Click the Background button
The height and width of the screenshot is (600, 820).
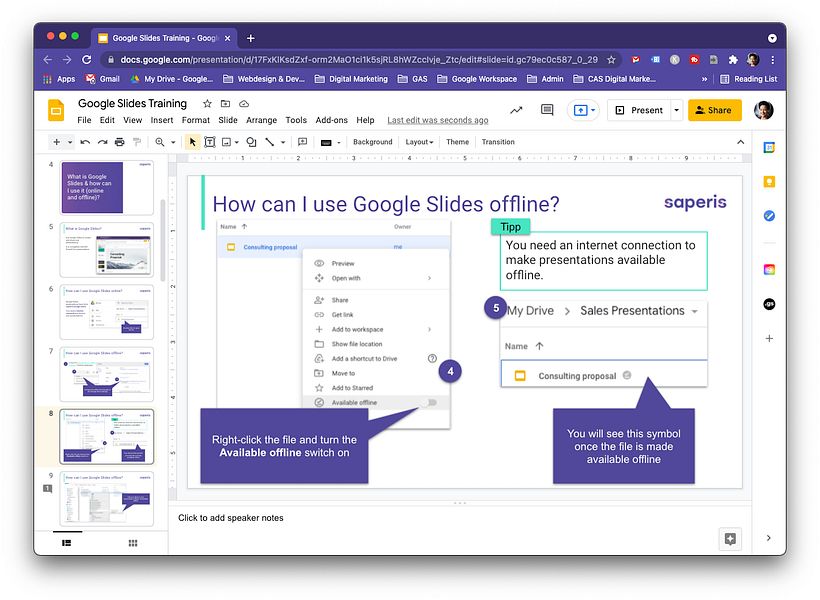pos(372,142)
